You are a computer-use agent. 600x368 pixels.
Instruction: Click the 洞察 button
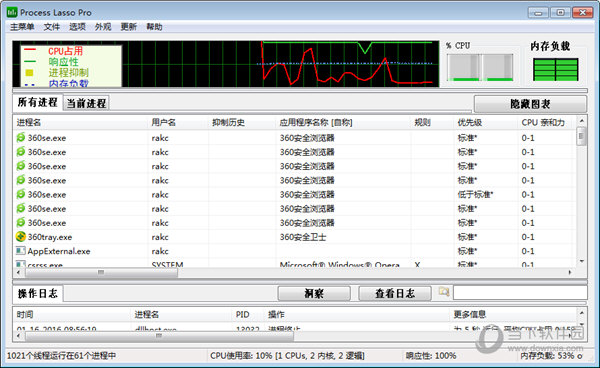pyautogui.click(x=314, y=293)
